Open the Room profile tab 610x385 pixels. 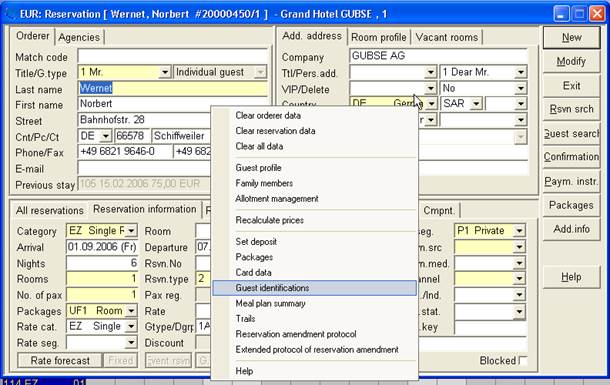379,37
